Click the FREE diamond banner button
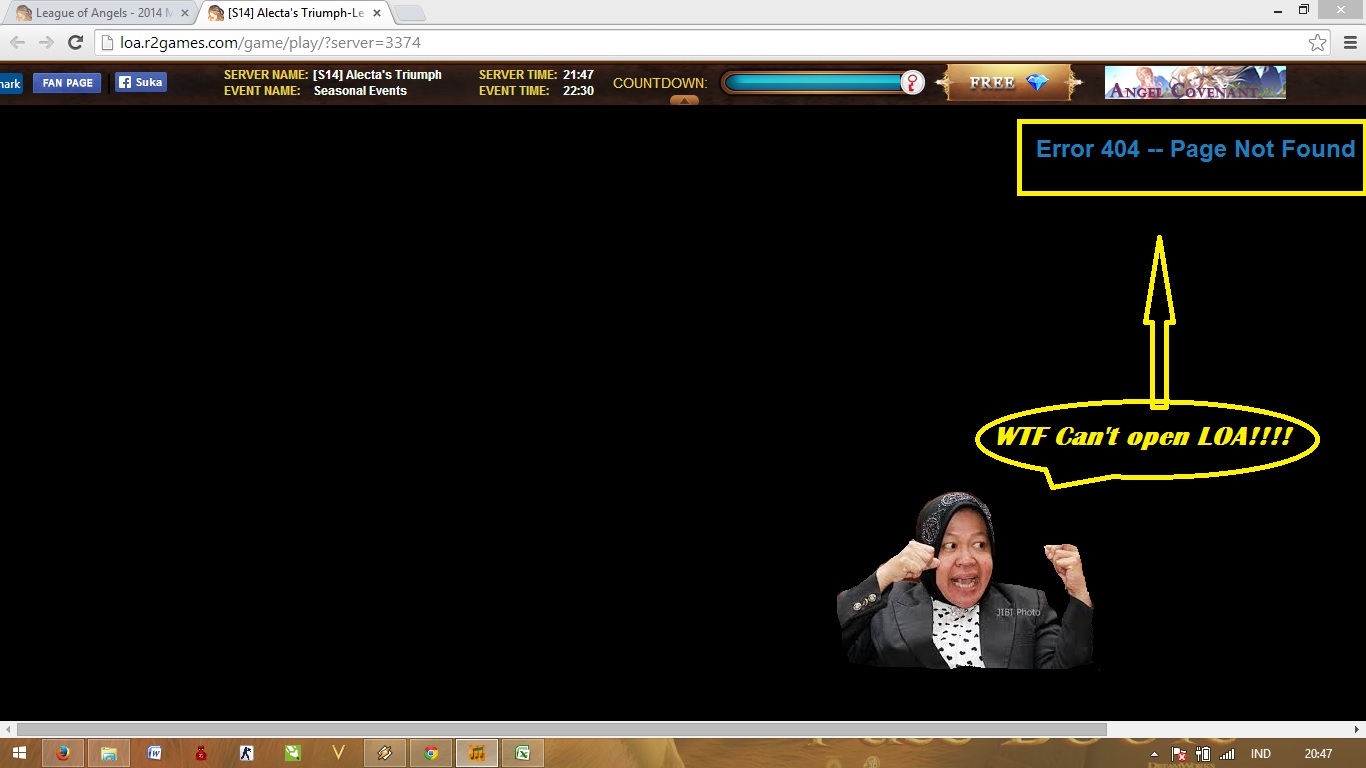Screen dimensions: 1366x768 pyautogui.click(x=1008, y=83)
